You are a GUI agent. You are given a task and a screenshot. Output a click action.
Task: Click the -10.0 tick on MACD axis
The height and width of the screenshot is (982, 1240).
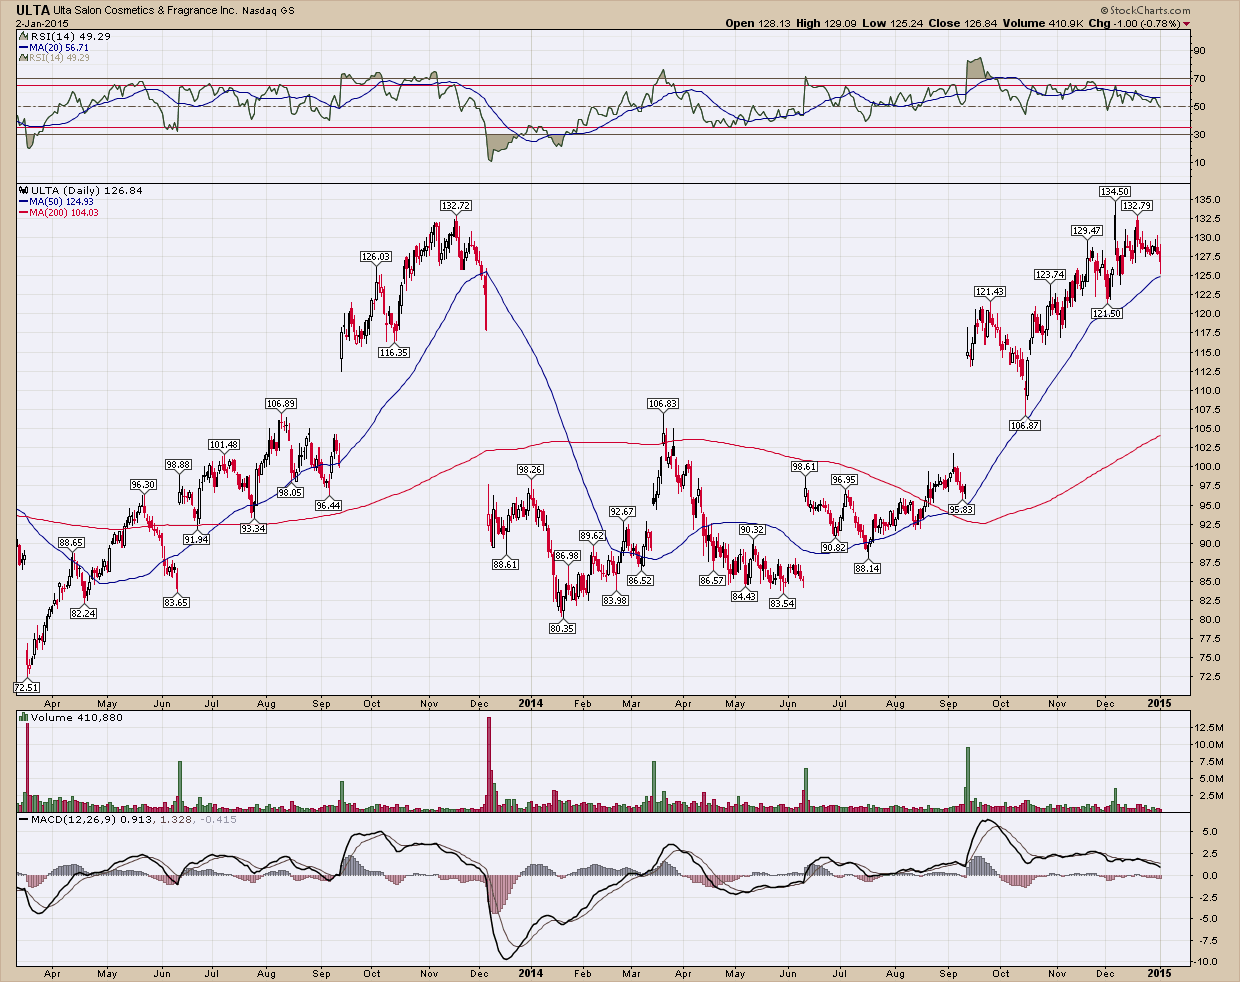click(x=1207, y=962)
